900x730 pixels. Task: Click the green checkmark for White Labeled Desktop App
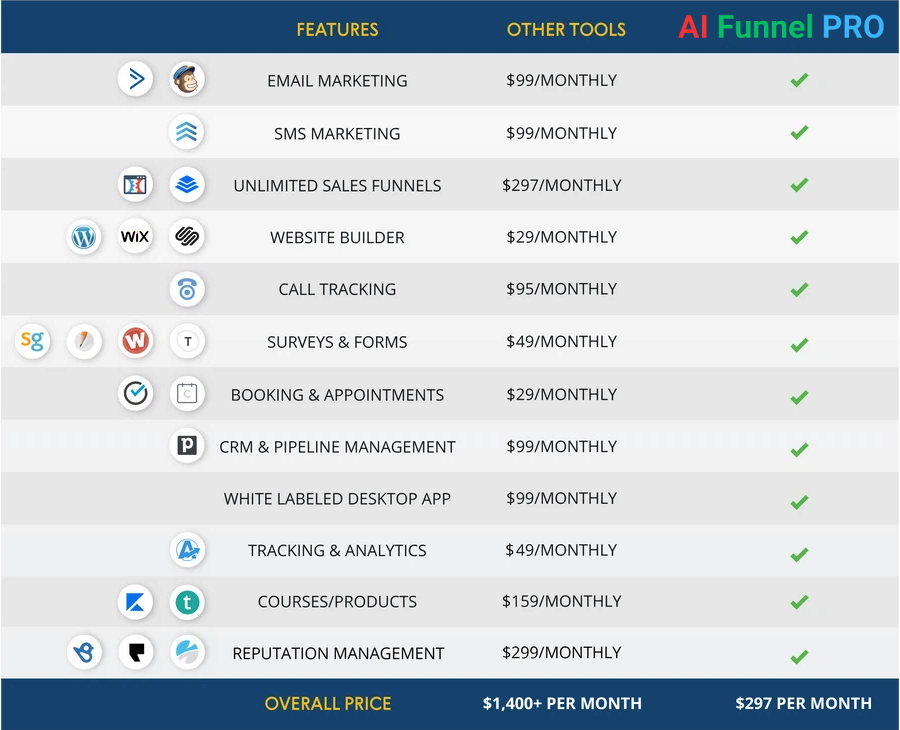click(x=799, y=502)
